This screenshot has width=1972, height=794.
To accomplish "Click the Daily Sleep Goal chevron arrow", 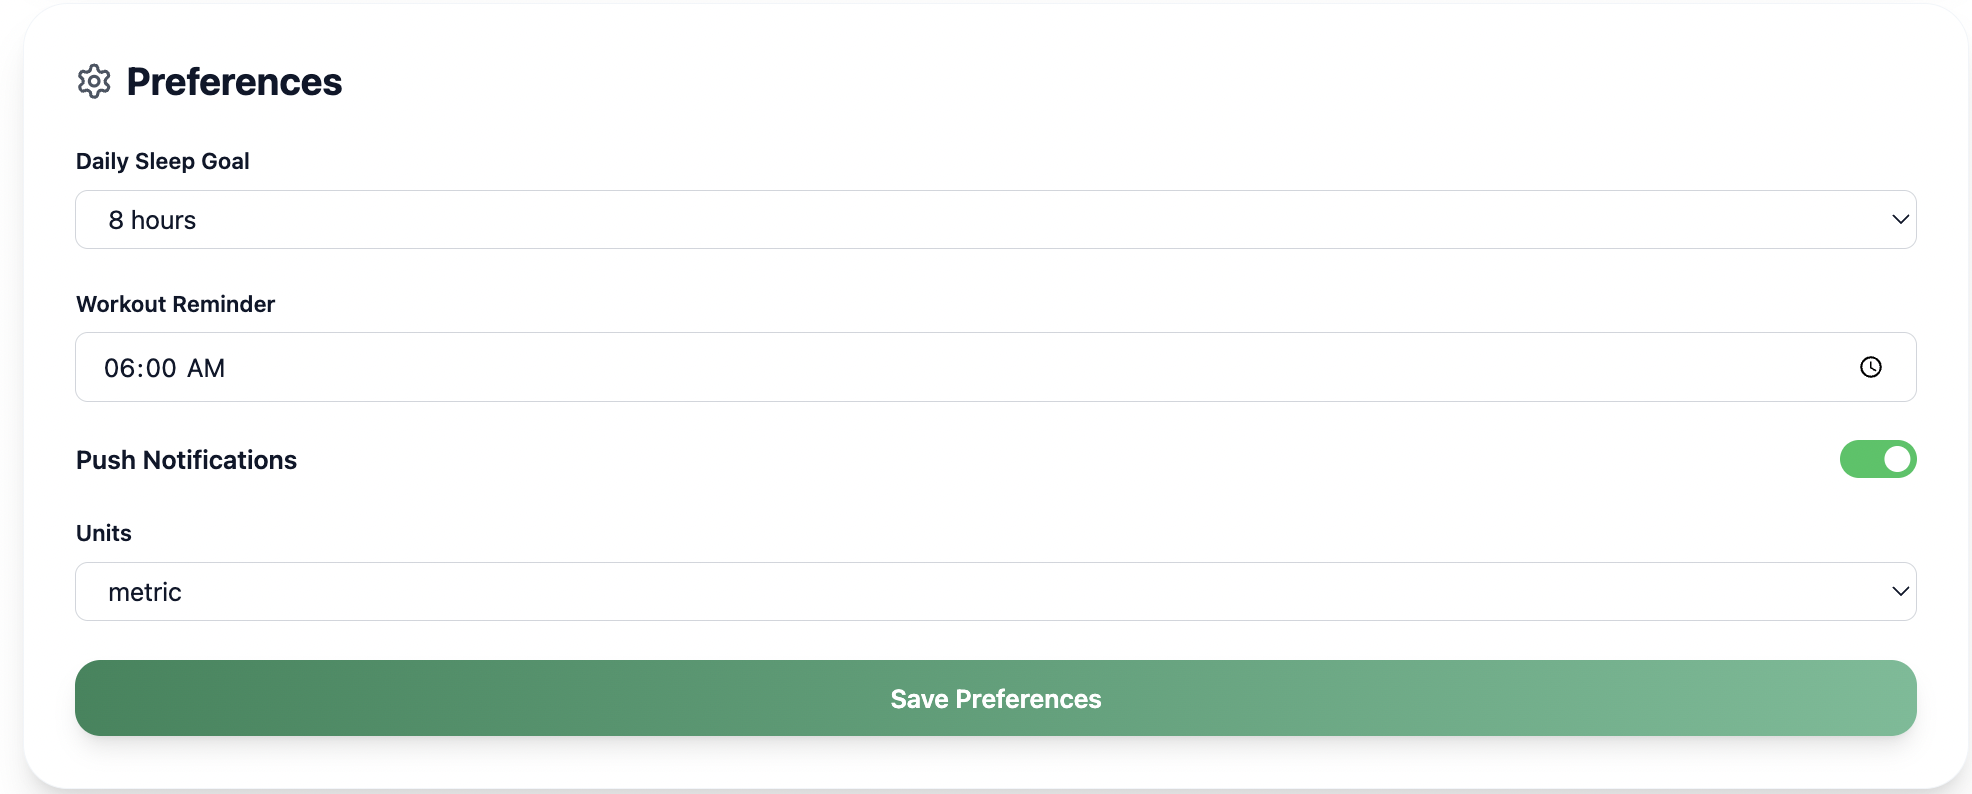I will (x=1900, y=219).
